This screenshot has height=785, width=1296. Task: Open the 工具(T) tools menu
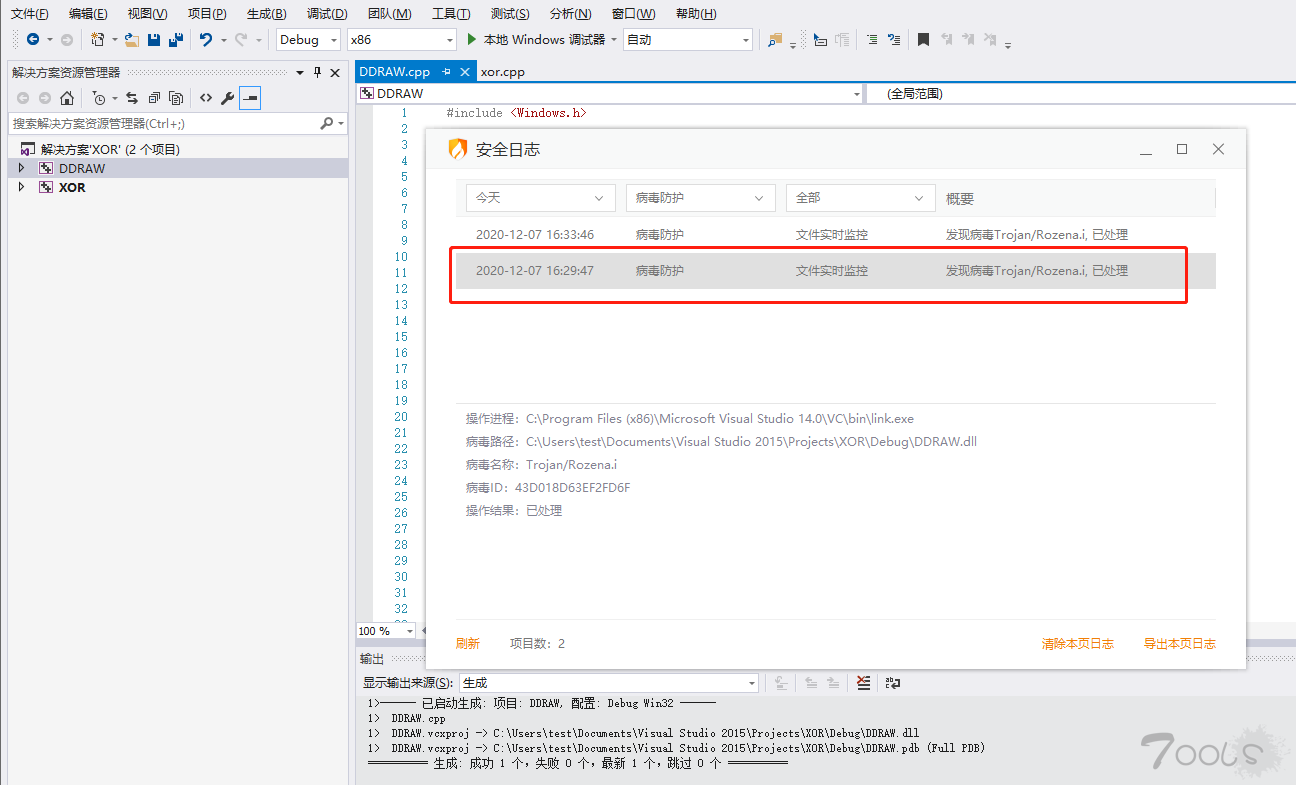point(451,14)
